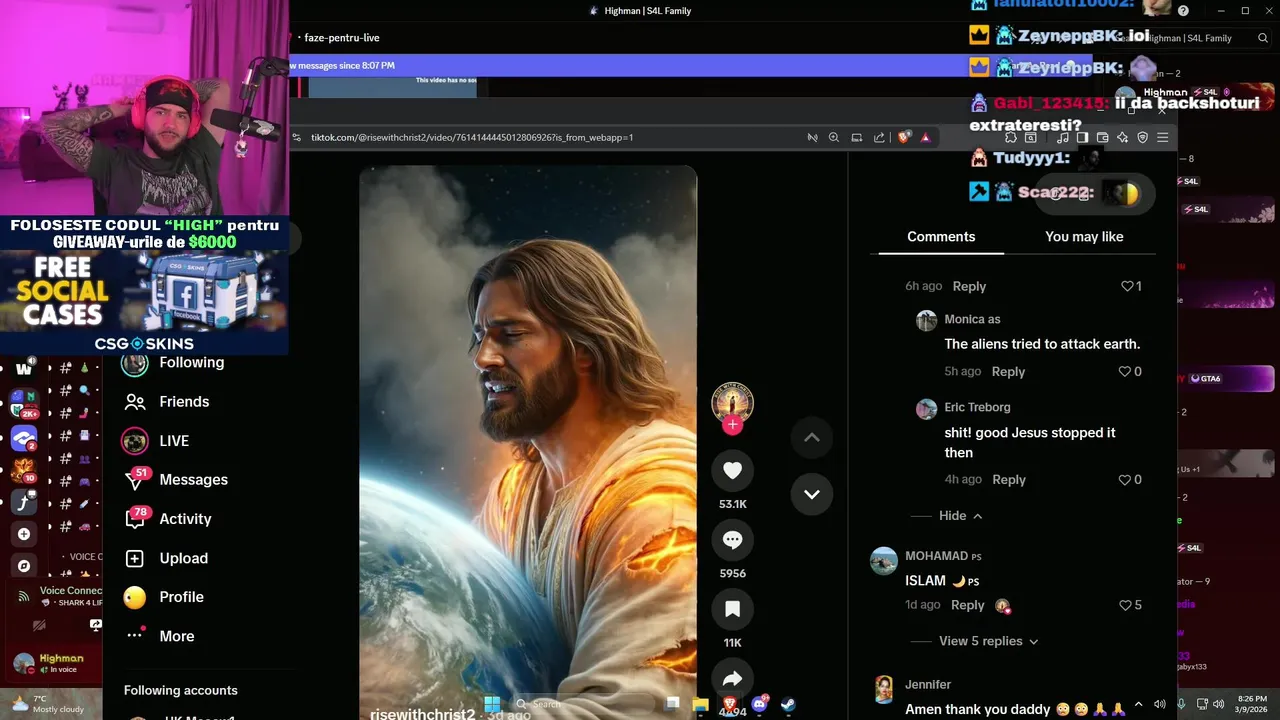Open Brave Shields lion icon
This screenshot has height=720, width=1280.
(x=904, y=138)
